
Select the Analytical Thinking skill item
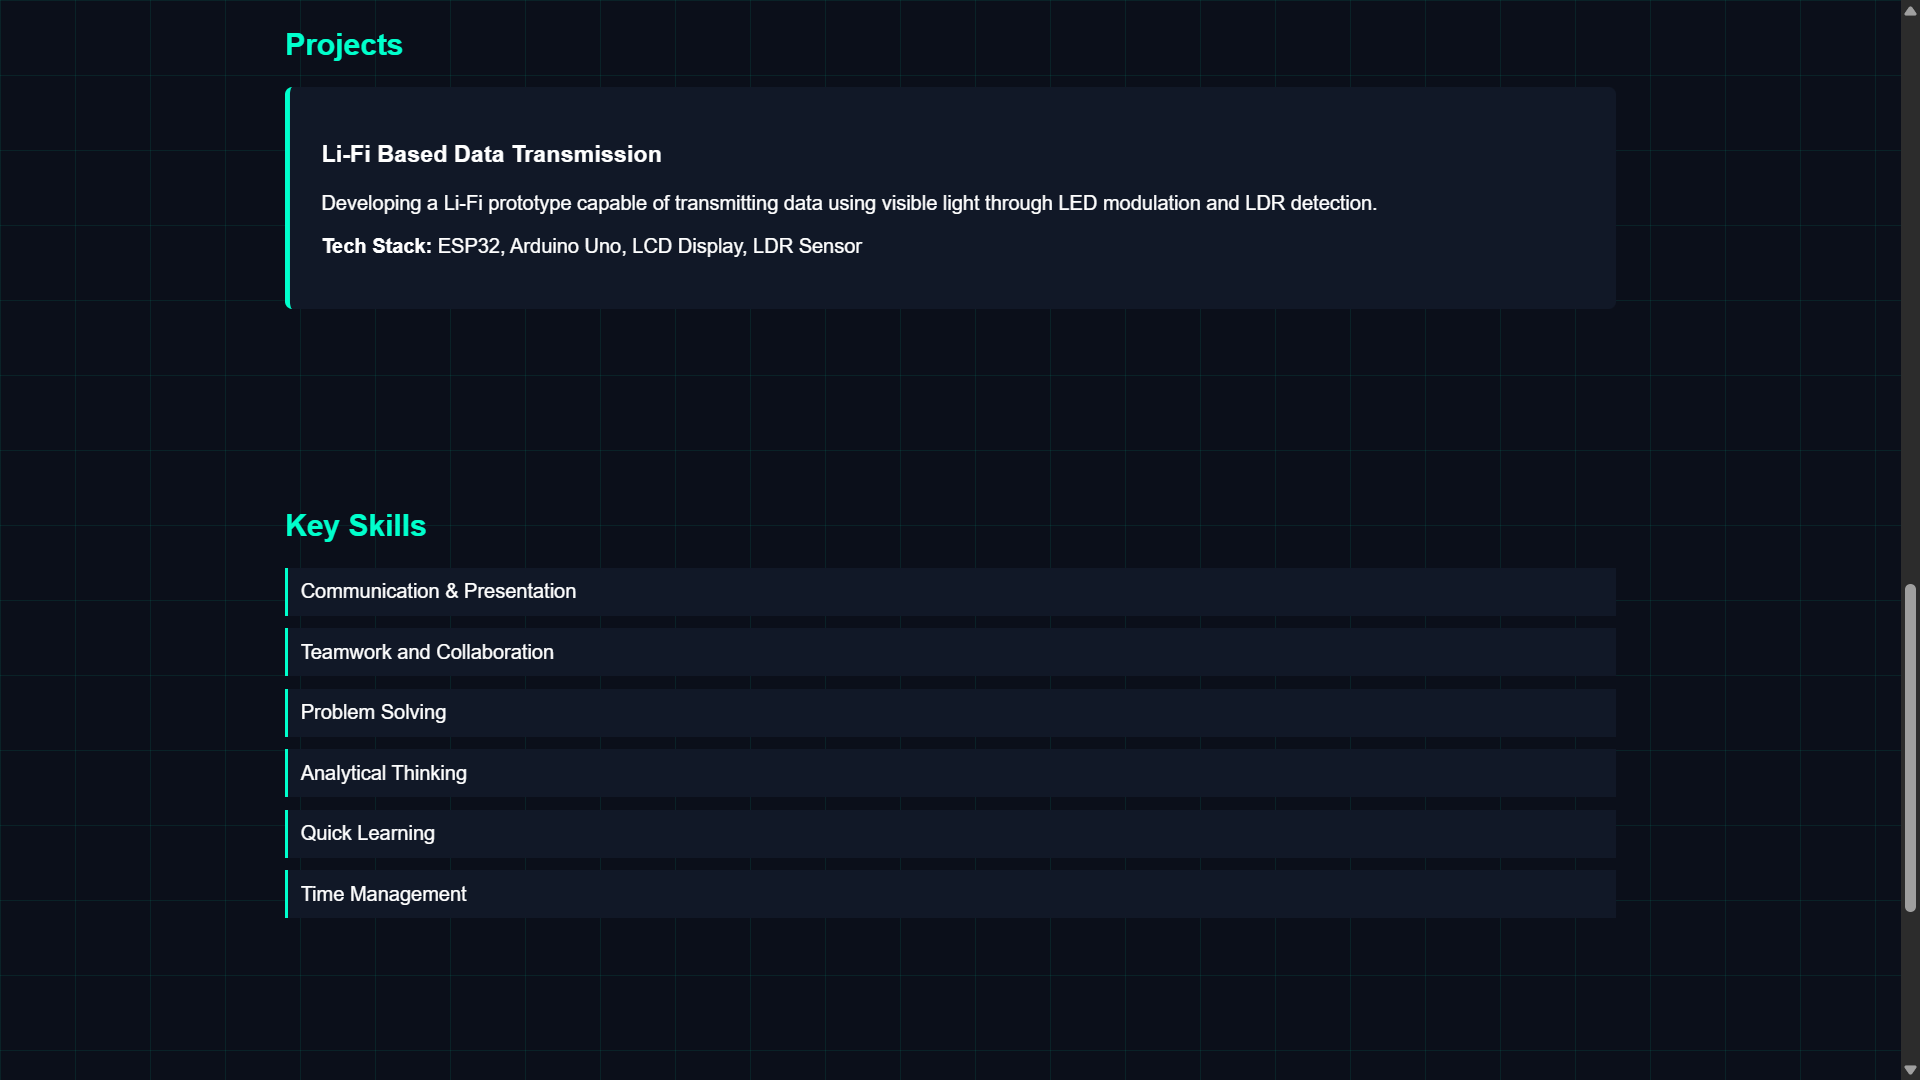(383, 773)
